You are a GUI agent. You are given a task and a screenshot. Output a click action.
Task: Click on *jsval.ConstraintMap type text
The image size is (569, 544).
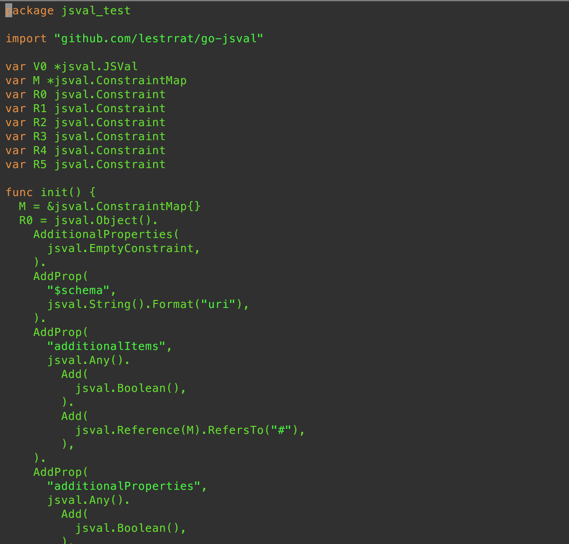(x=117, y=81)
